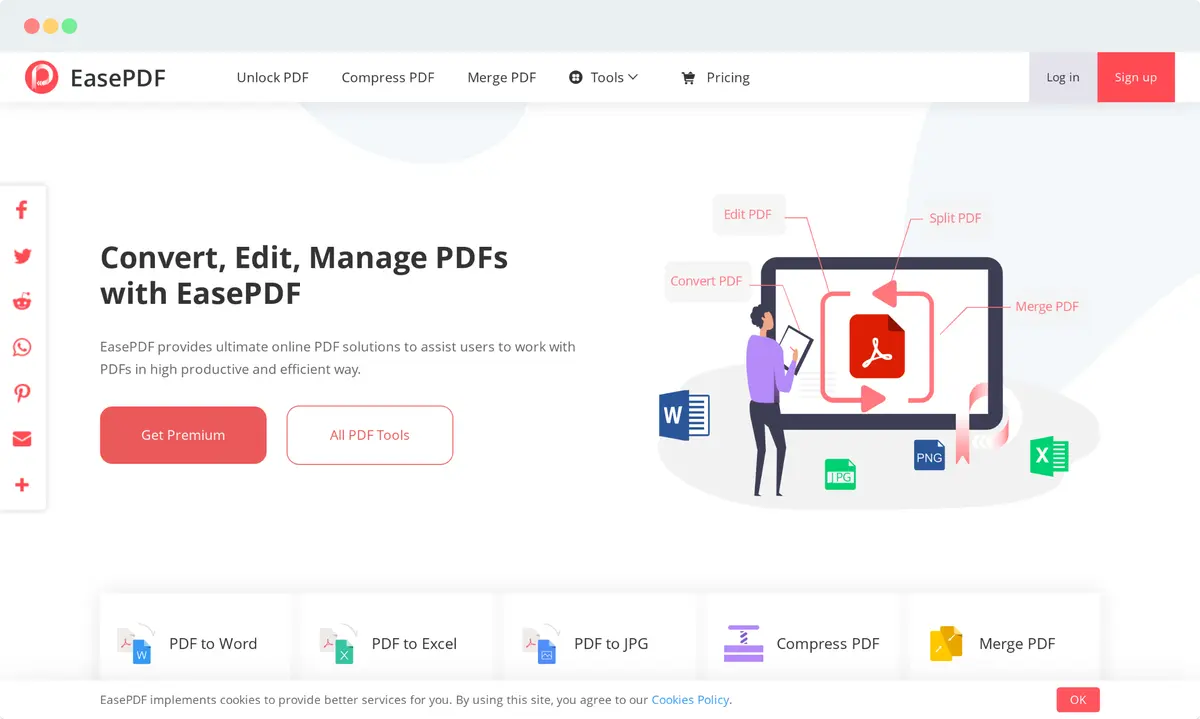Viewport: 1200px width, 719px height.
Task: Click the red PDF icon on monitor
Action: tap(877, 346)
